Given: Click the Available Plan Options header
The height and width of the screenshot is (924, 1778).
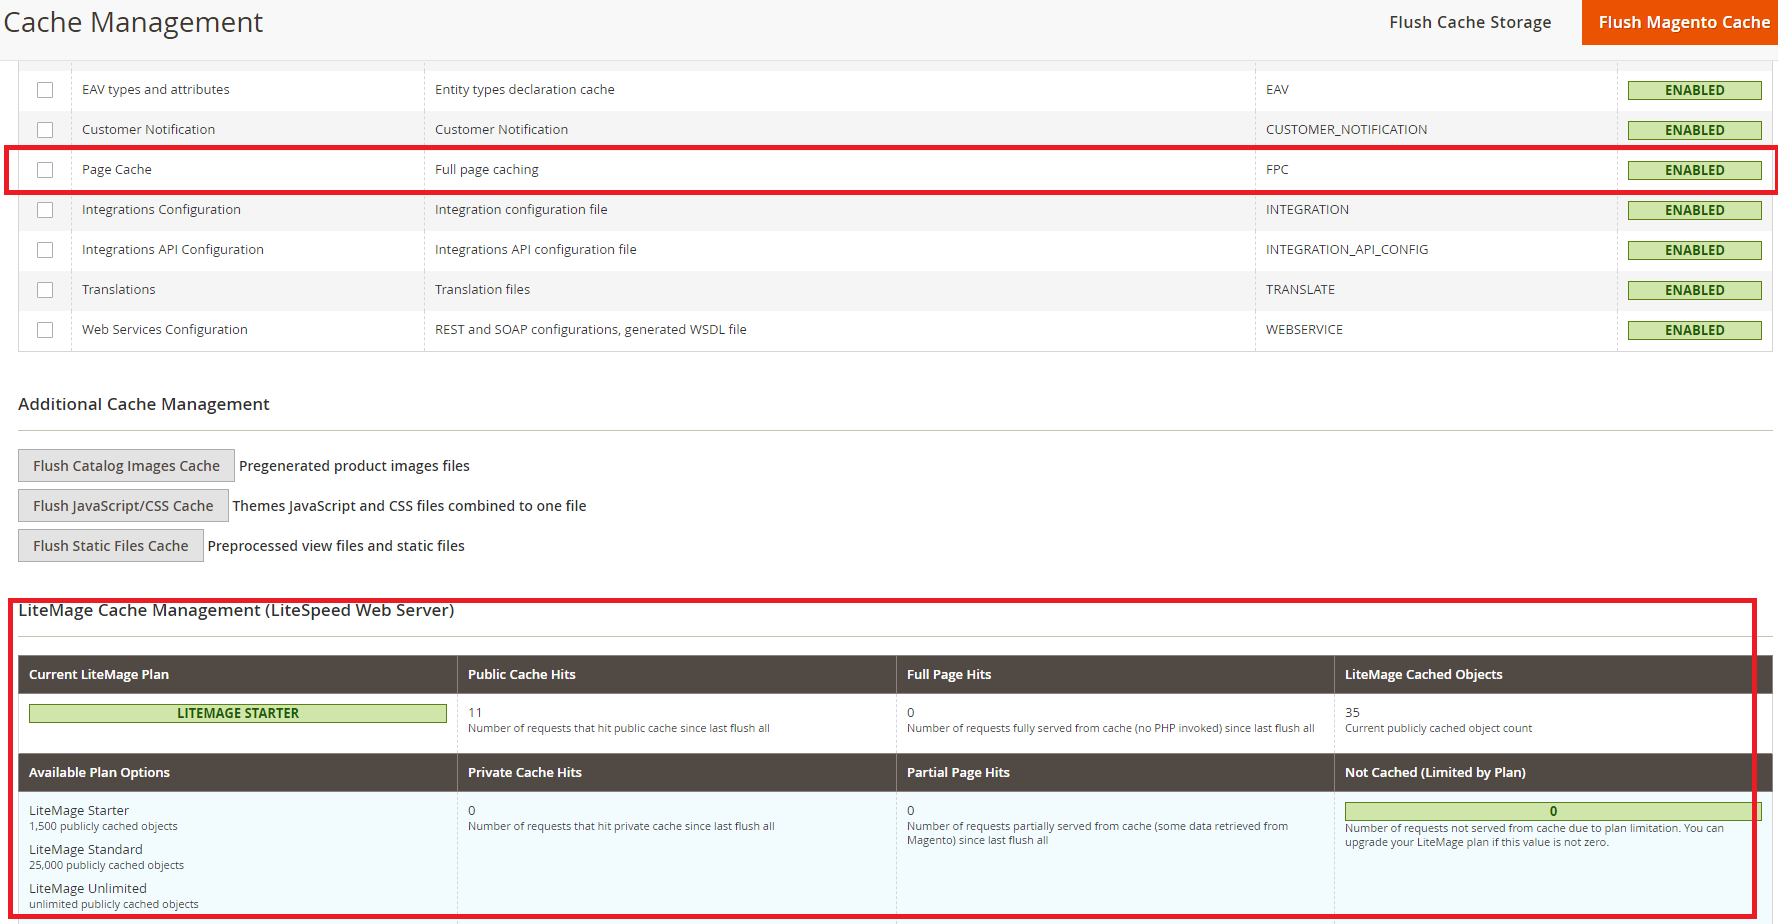Looking at the screenshot, I should point(99,773).
